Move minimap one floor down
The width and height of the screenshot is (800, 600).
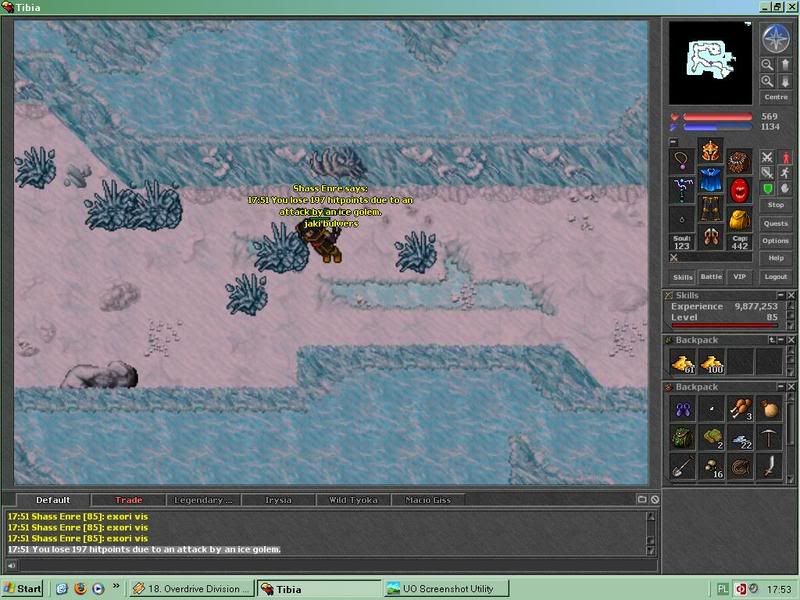(785, 82)
